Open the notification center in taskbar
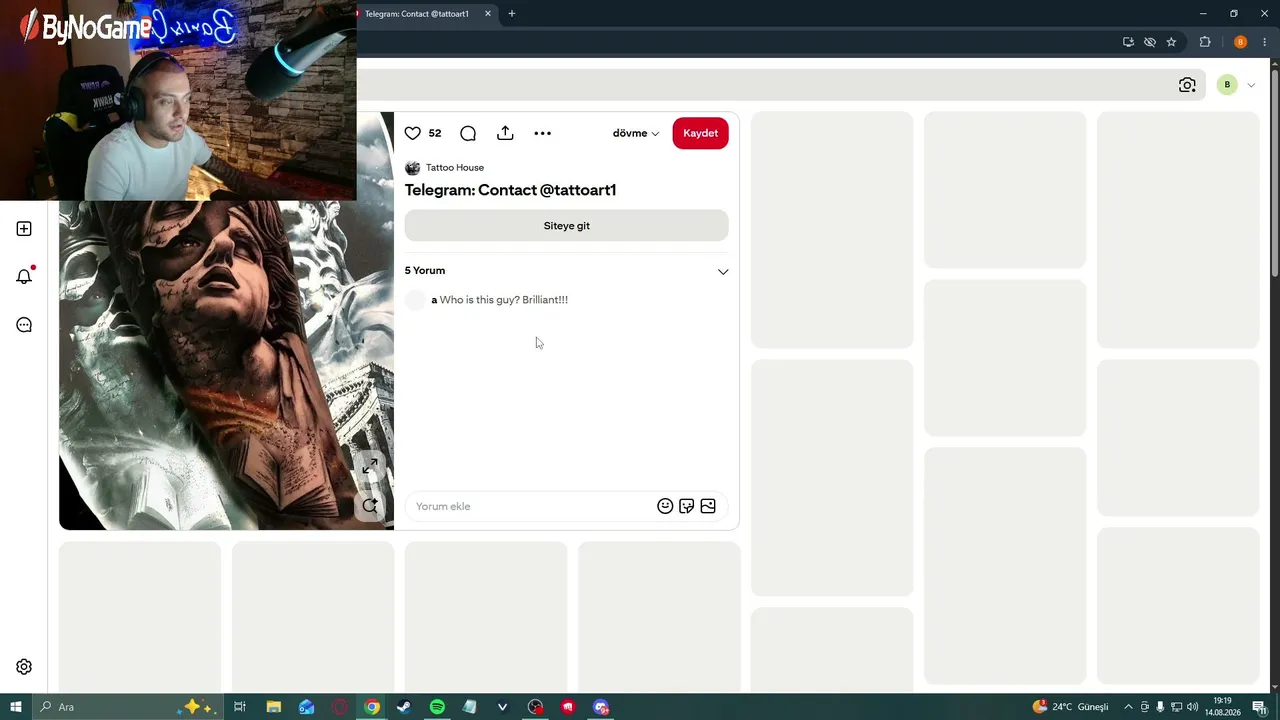The height and width of the screenshot is (720, 1280). point(1259,707)
